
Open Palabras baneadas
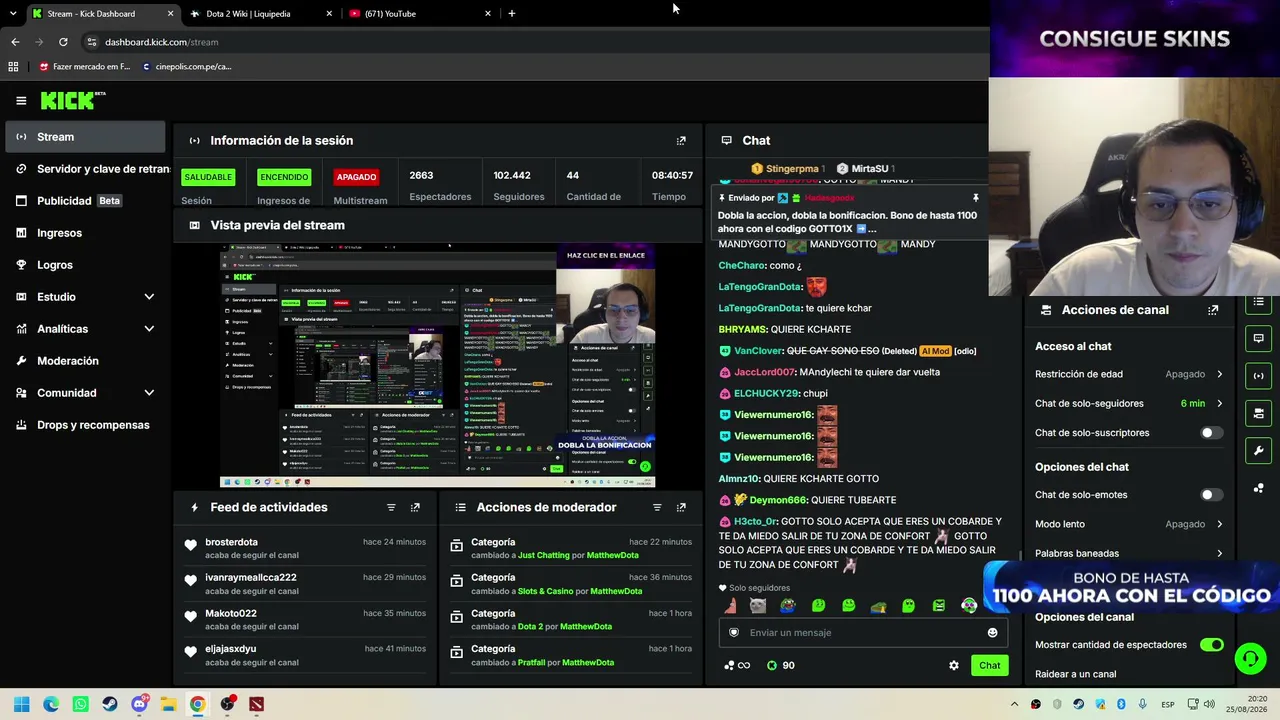(1129, 553)
